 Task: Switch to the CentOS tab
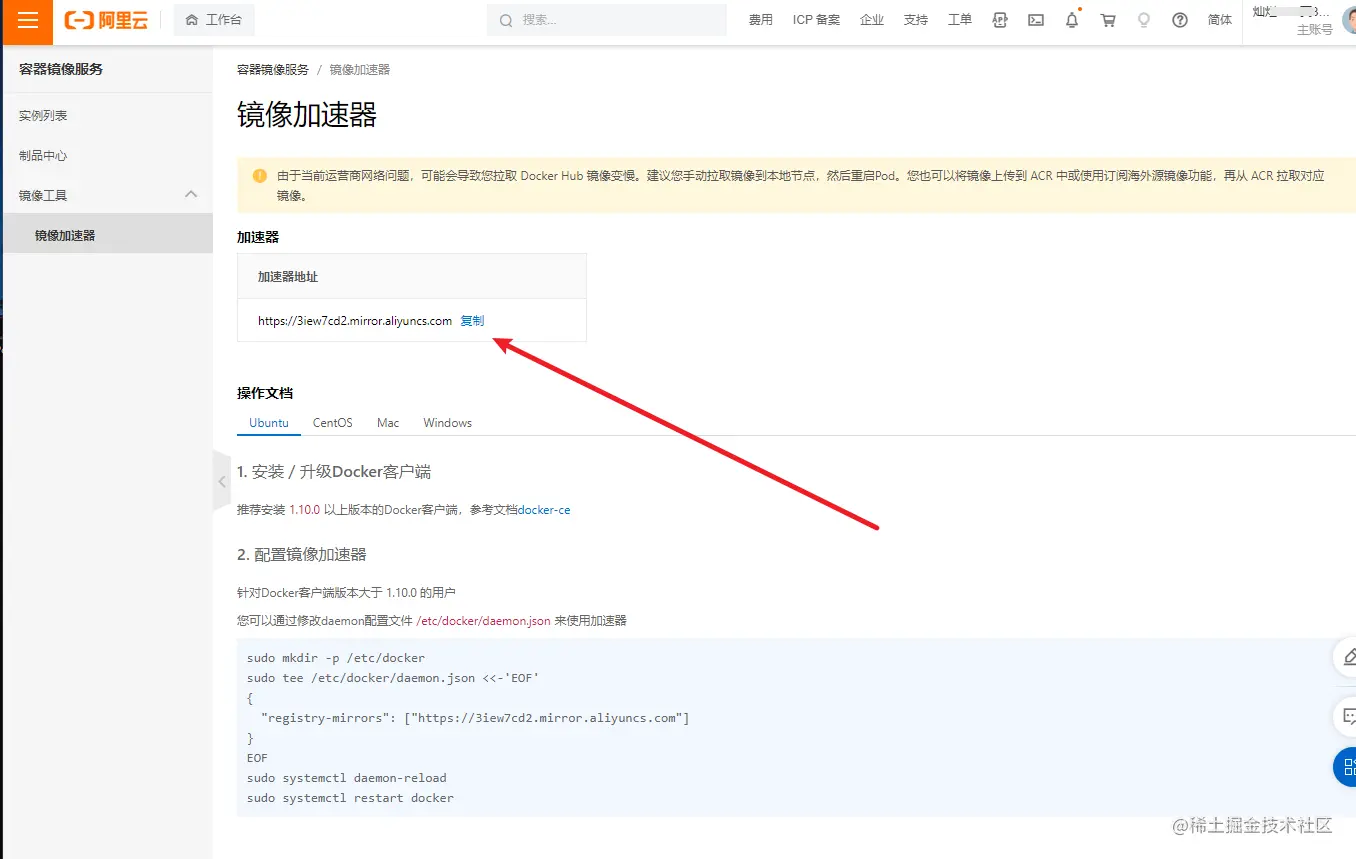click(333, 423)
